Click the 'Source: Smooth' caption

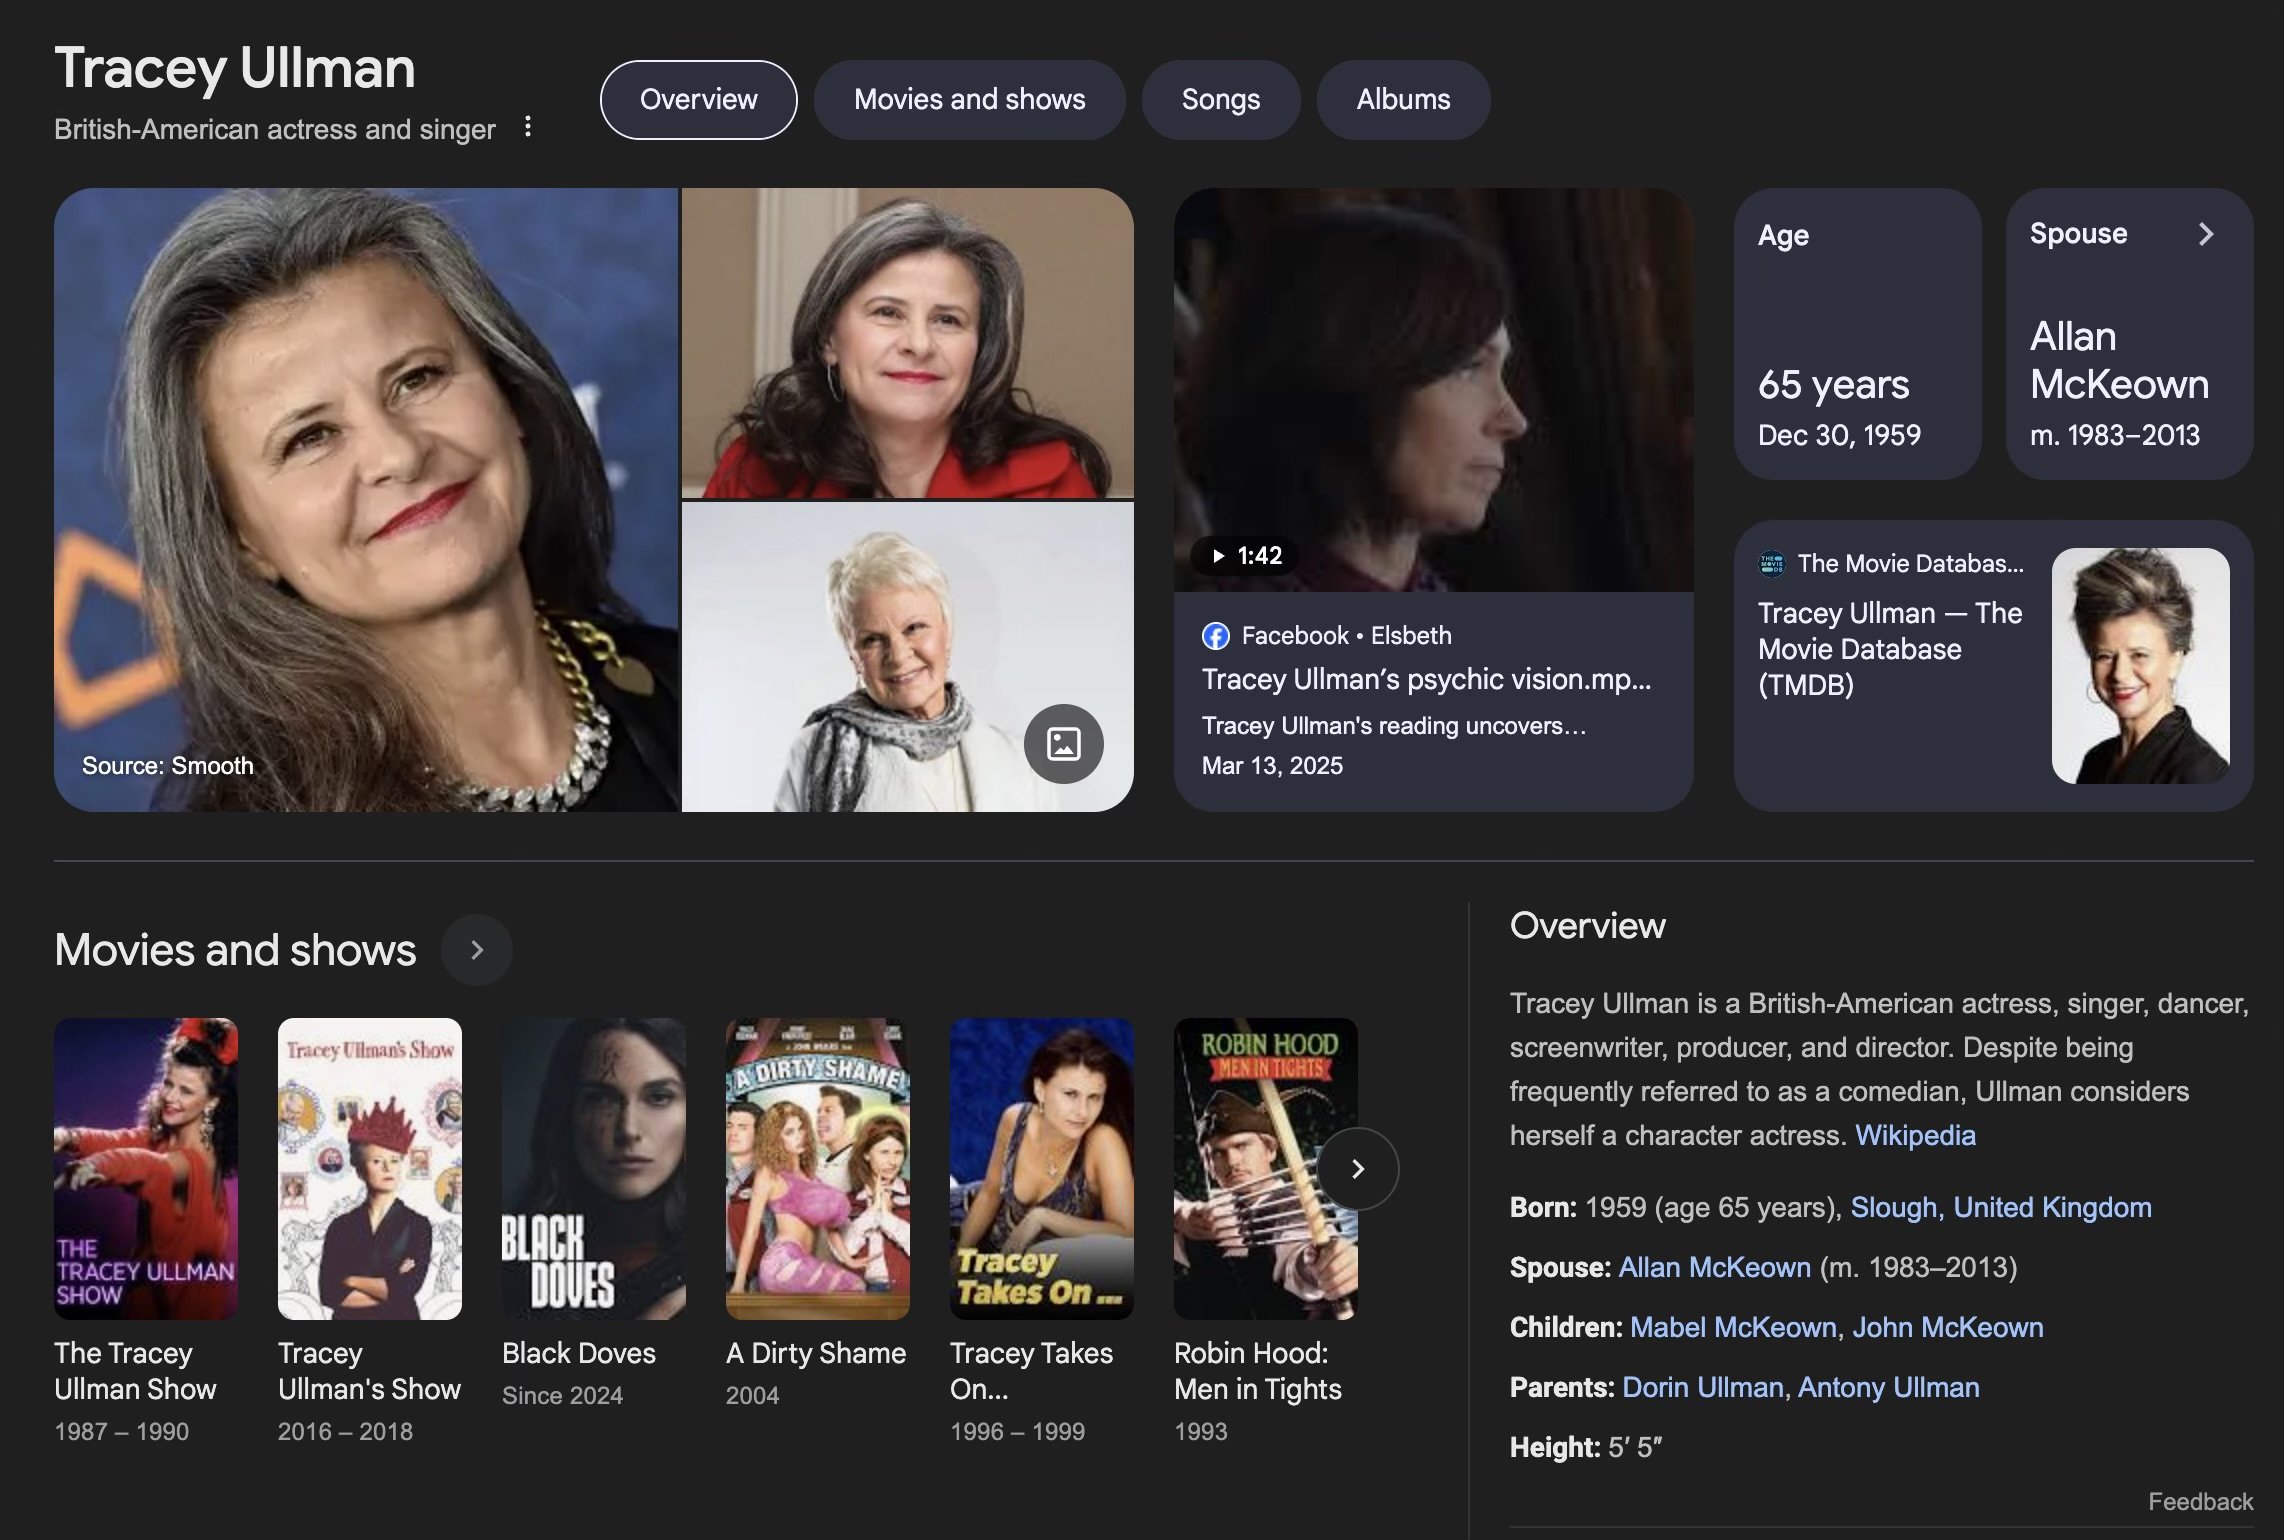(x=168, y=766)
